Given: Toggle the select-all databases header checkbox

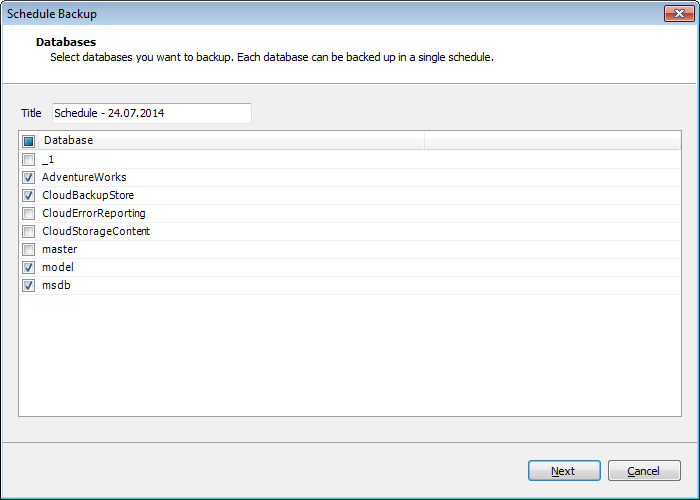Looking at the screenshot, I should tap(29, 142).
